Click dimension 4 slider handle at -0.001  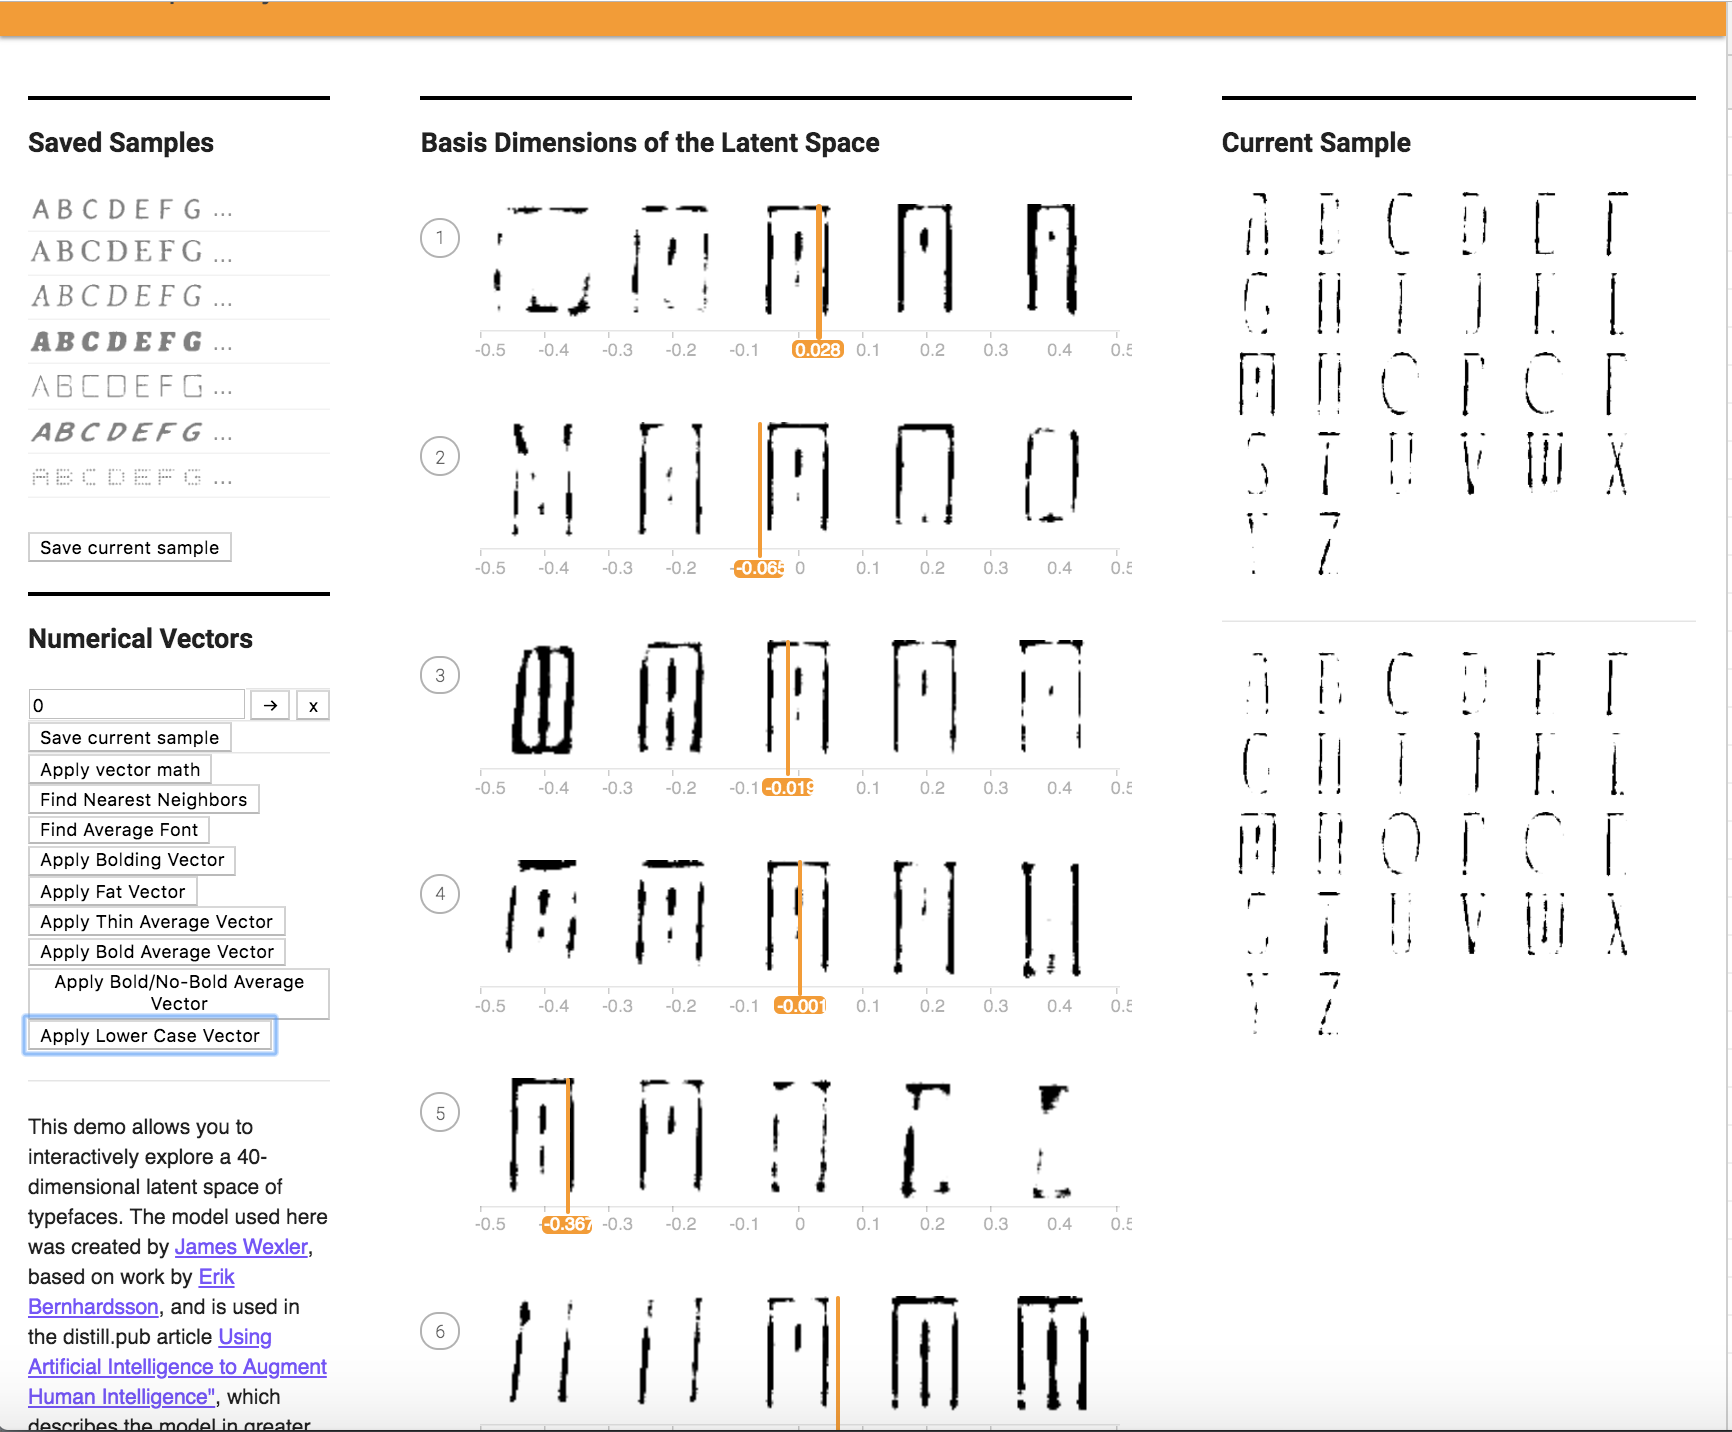pos(800,1005)
